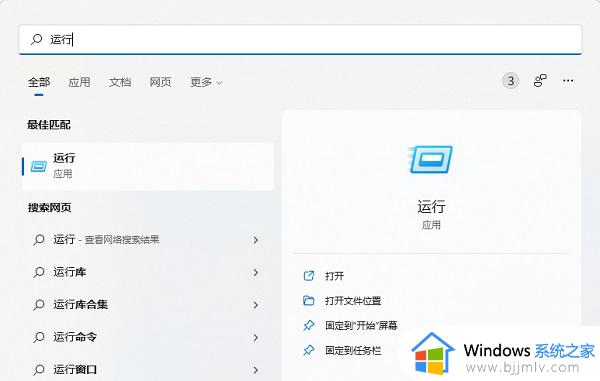The width and height of the screenshot is (600, 381).
Task: Open the account/feedback people icon
Action: 540,81
